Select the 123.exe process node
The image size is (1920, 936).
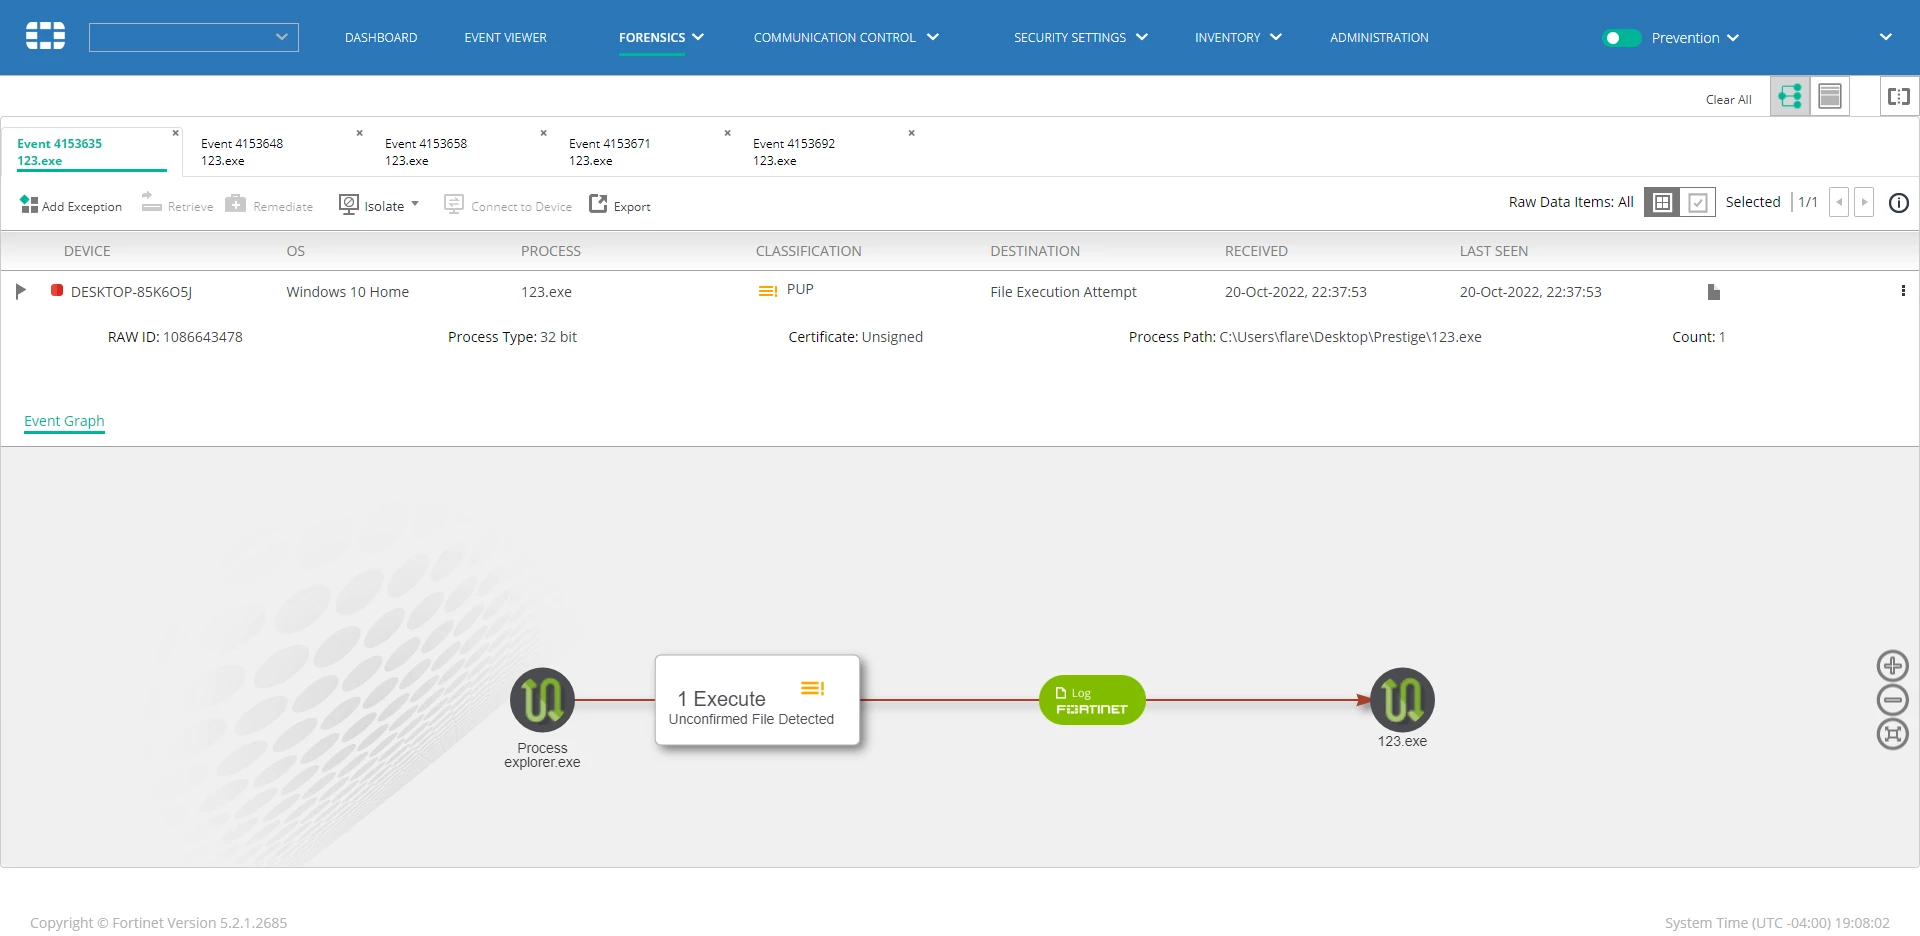click(x=1402, y=700)
